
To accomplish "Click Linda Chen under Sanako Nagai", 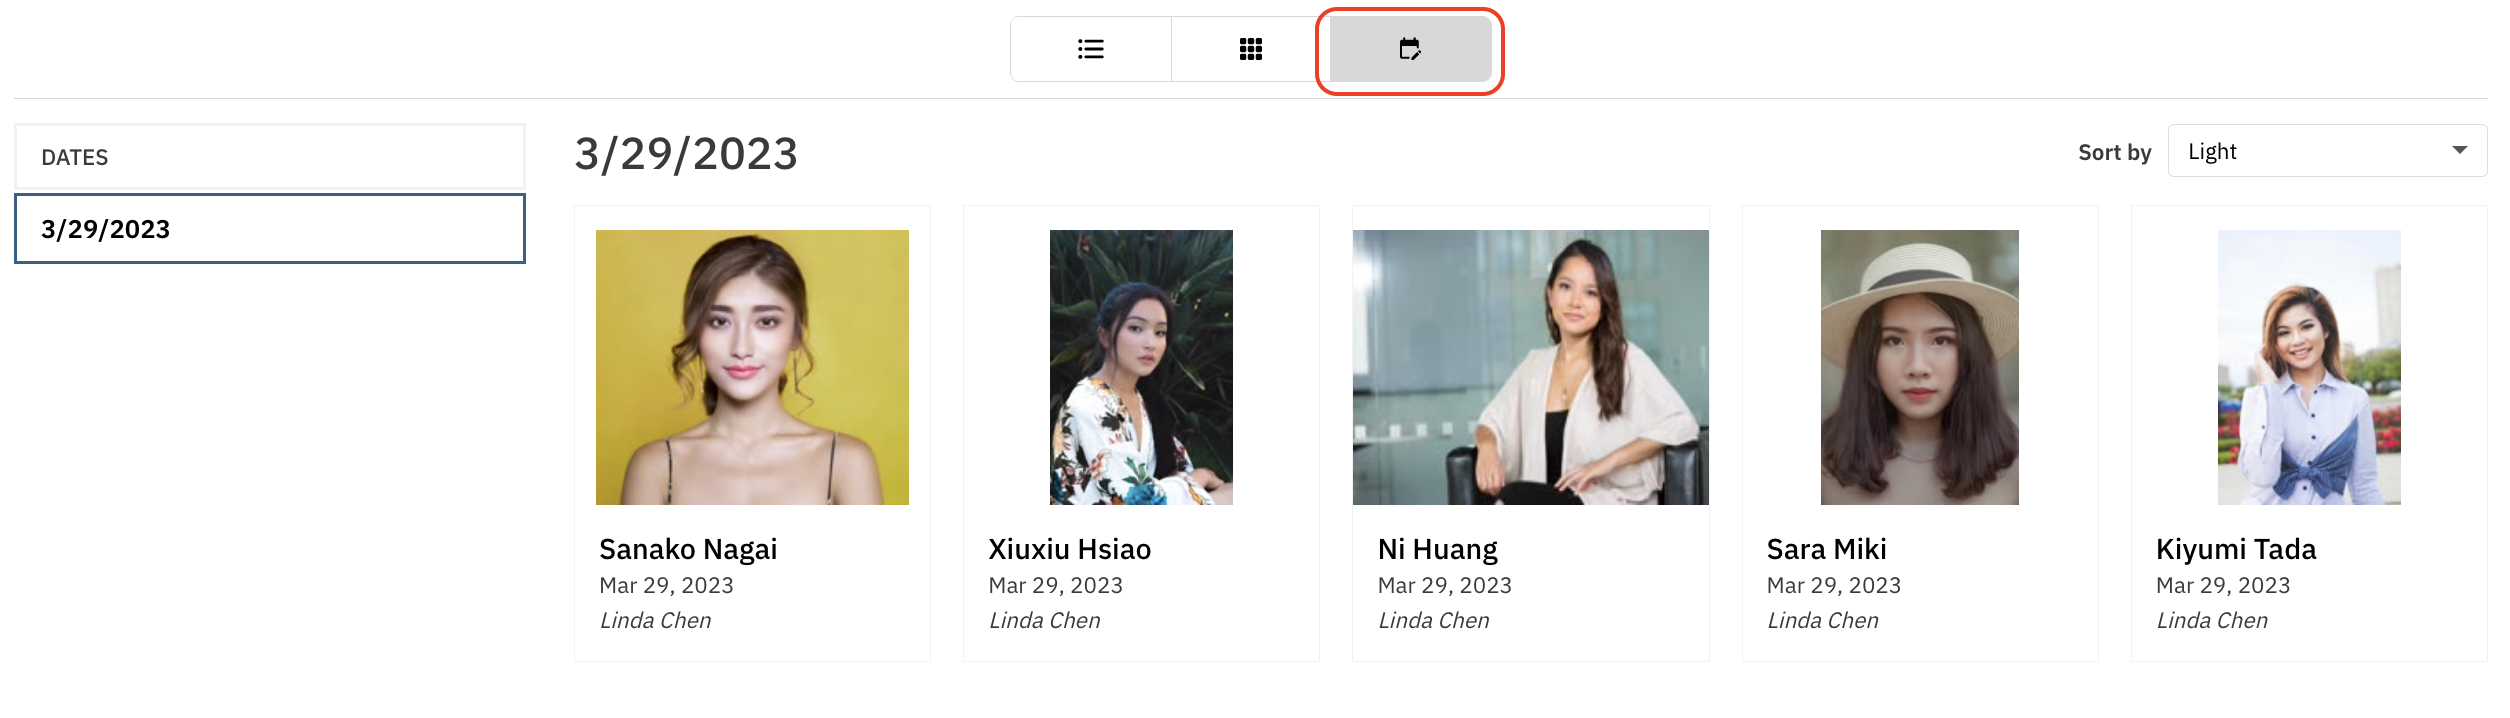I will click(655, 621).
